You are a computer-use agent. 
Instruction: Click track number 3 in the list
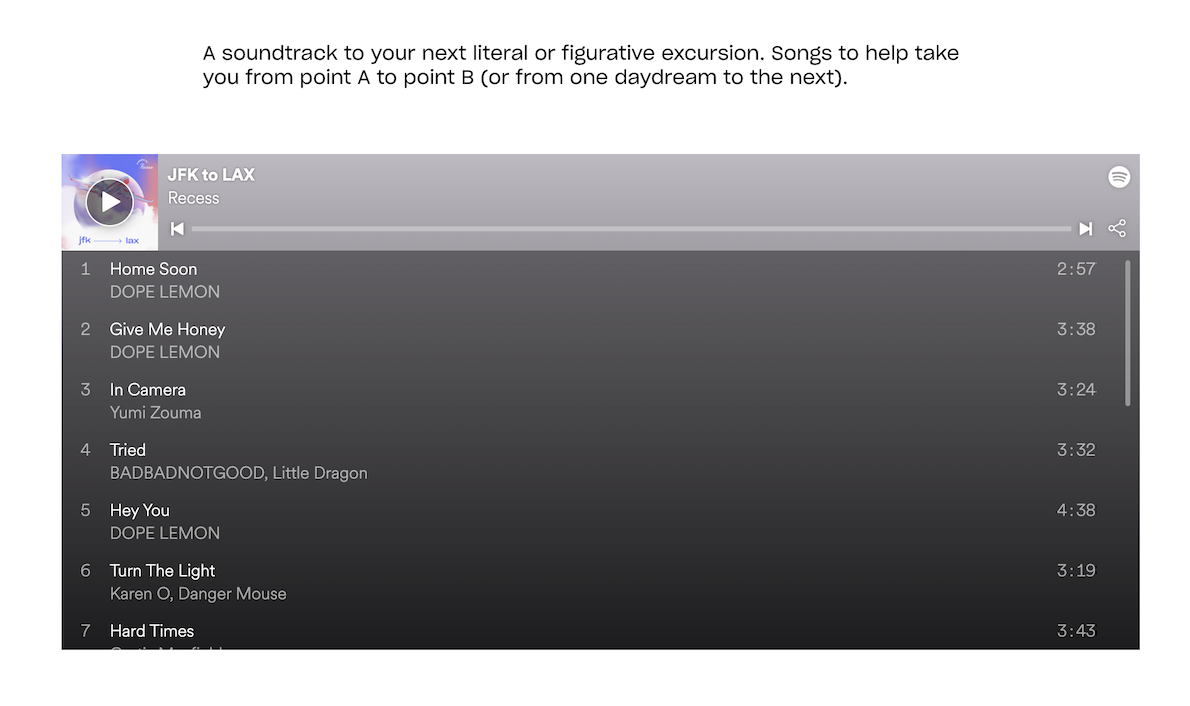pyautogui.click(x=86, y=390)
